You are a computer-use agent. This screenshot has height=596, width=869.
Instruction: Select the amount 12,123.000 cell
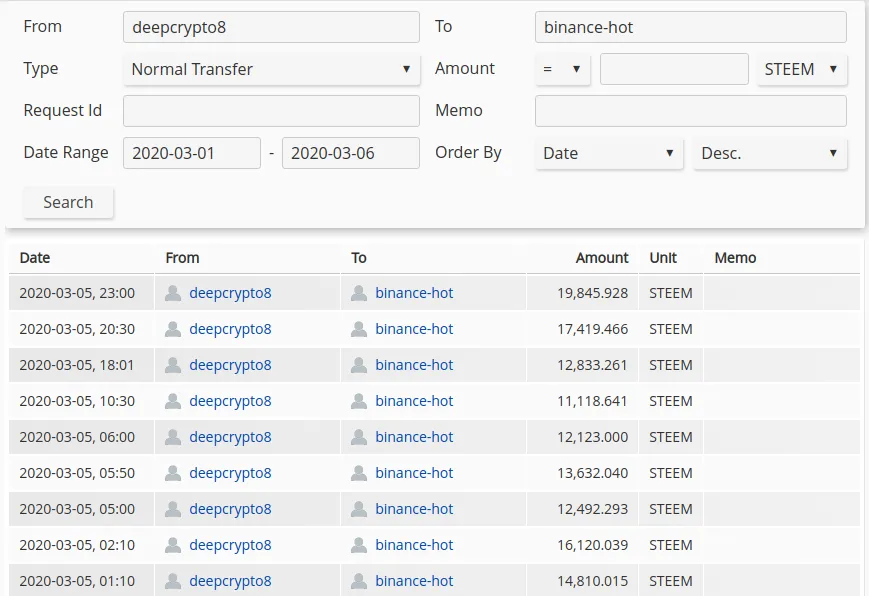582,437
